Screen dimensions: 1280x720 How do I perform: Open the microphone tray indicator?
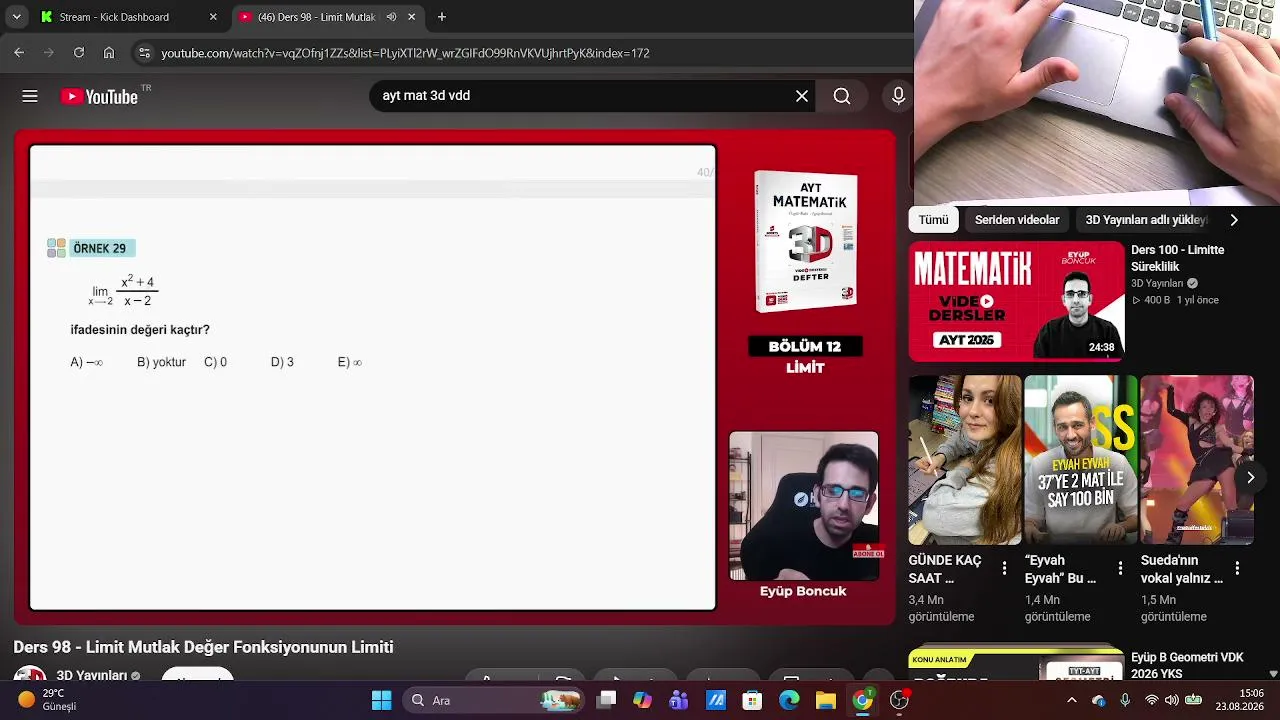click(1126, 700)
